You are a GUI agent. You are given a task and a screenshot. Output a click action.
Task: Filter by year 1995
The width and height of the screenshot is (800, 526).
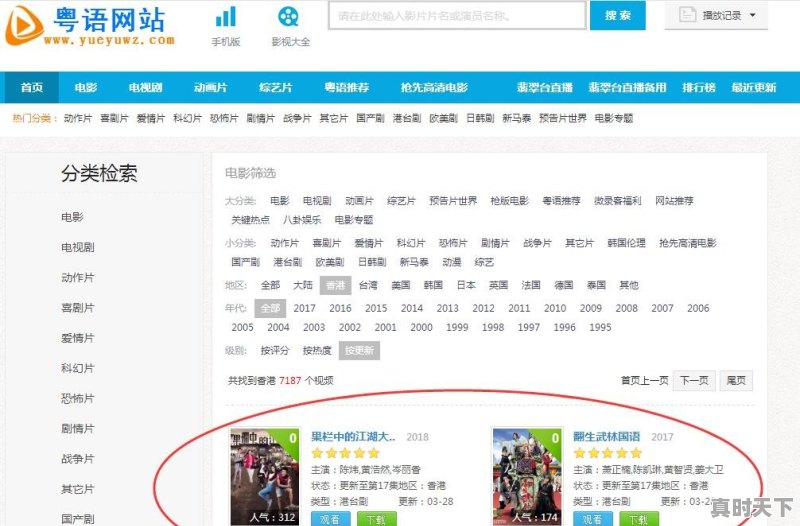pyautogui.click(x=600, y=328)
